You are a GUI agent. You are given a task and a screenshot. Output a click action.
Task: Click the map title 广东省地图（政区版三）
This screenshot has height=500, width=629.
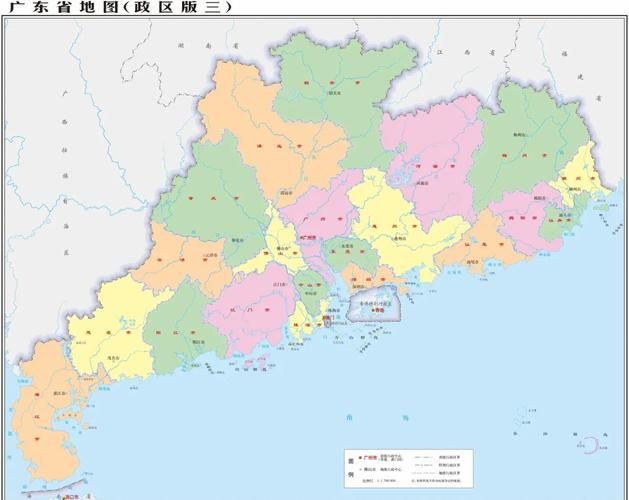120,7
